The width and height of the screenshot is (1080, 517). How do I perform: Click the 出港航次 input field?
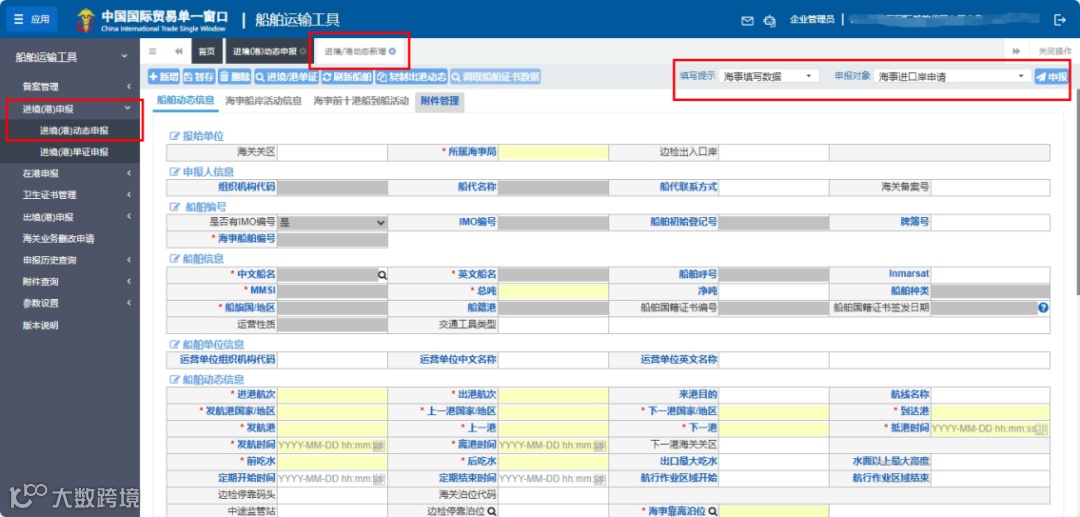[x=554, y=394]
